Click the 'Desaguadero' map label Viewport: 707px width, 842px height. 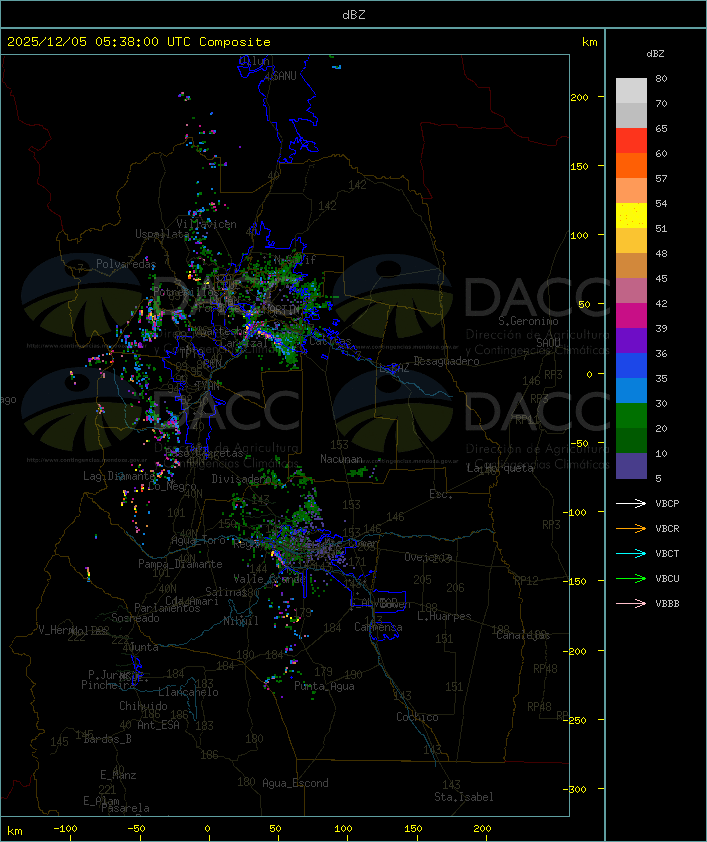446,361
